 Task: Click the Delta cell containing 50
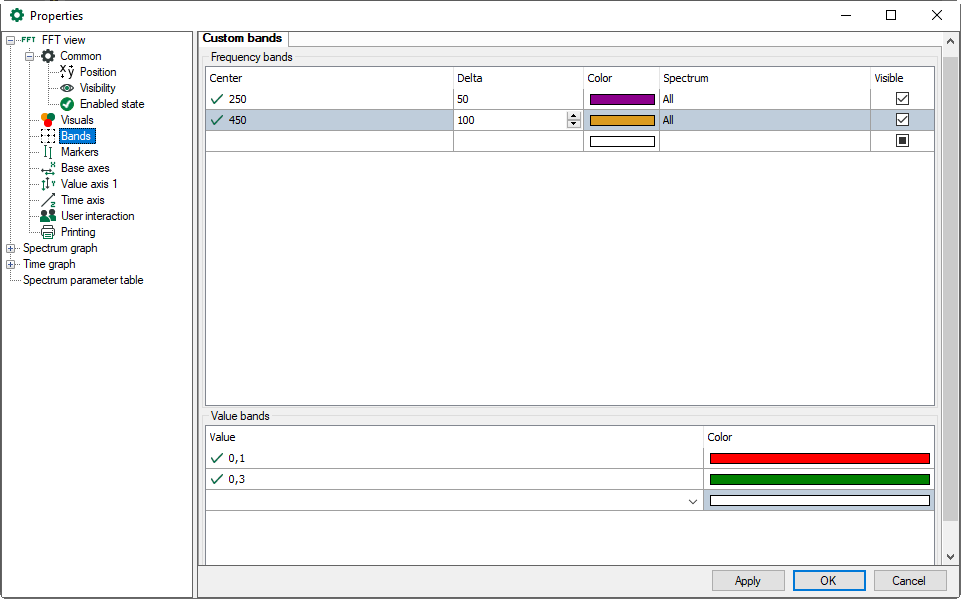coord(518,99)
